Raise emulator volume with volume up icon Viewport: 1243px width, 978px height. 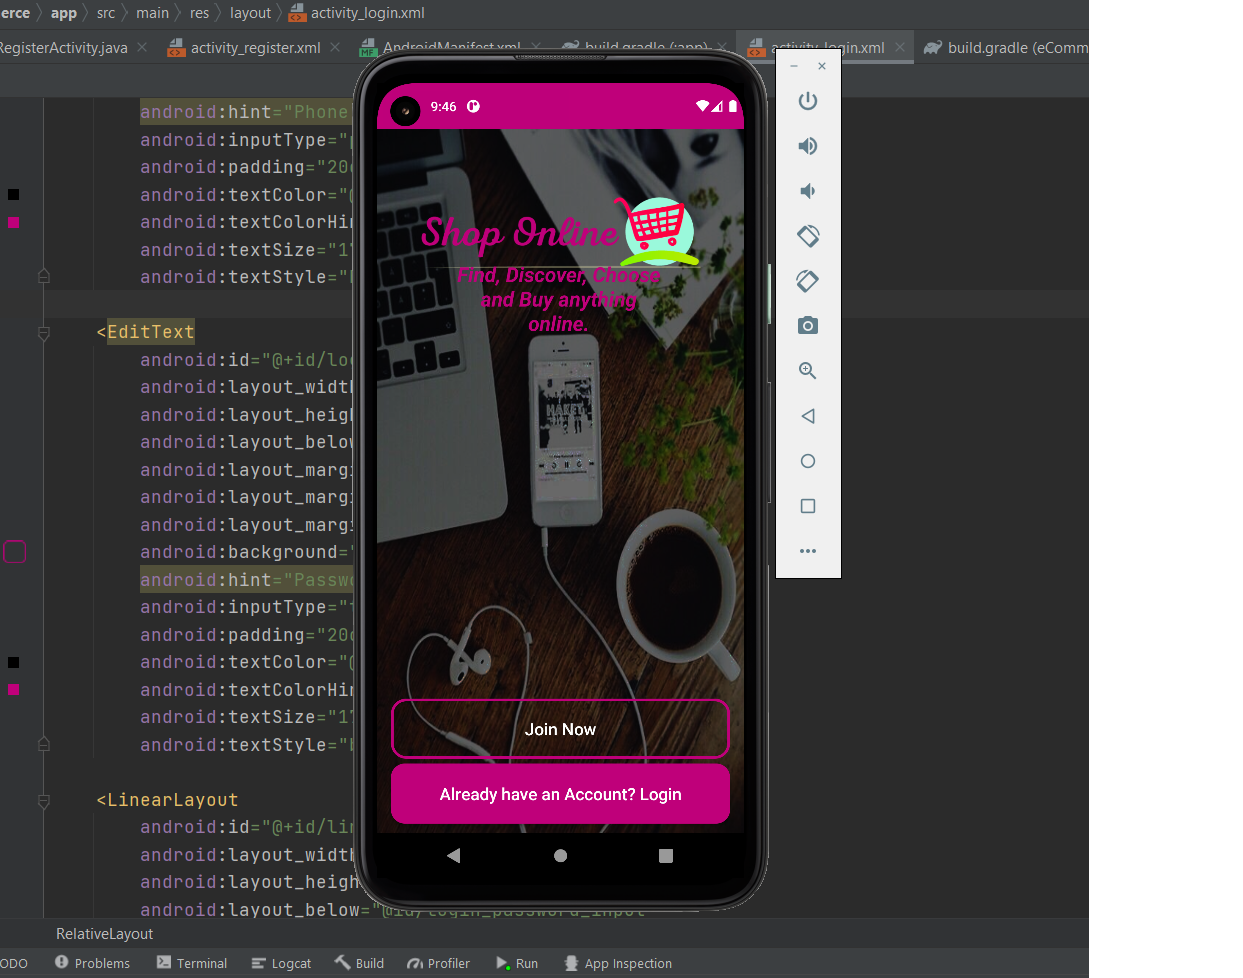[808, 146]
